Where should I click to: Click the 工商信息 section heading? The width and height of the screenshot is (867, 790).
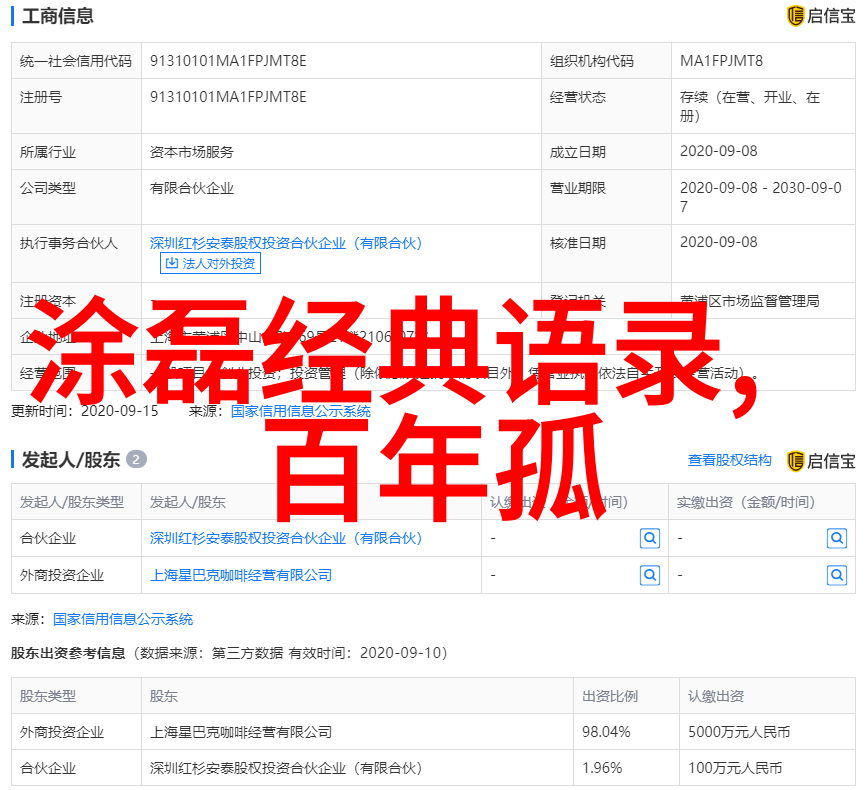(58, 16)
